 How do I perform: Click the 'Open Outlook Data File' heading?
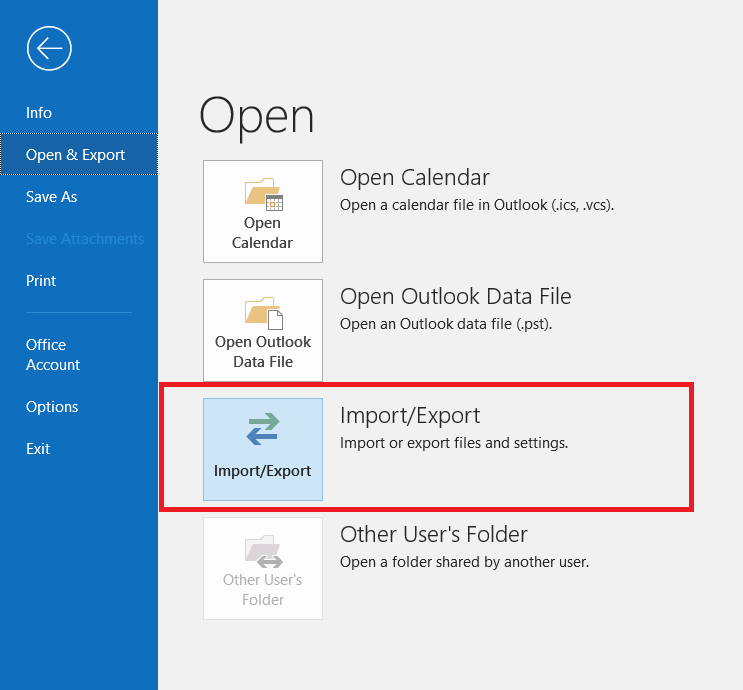[455, 297]
